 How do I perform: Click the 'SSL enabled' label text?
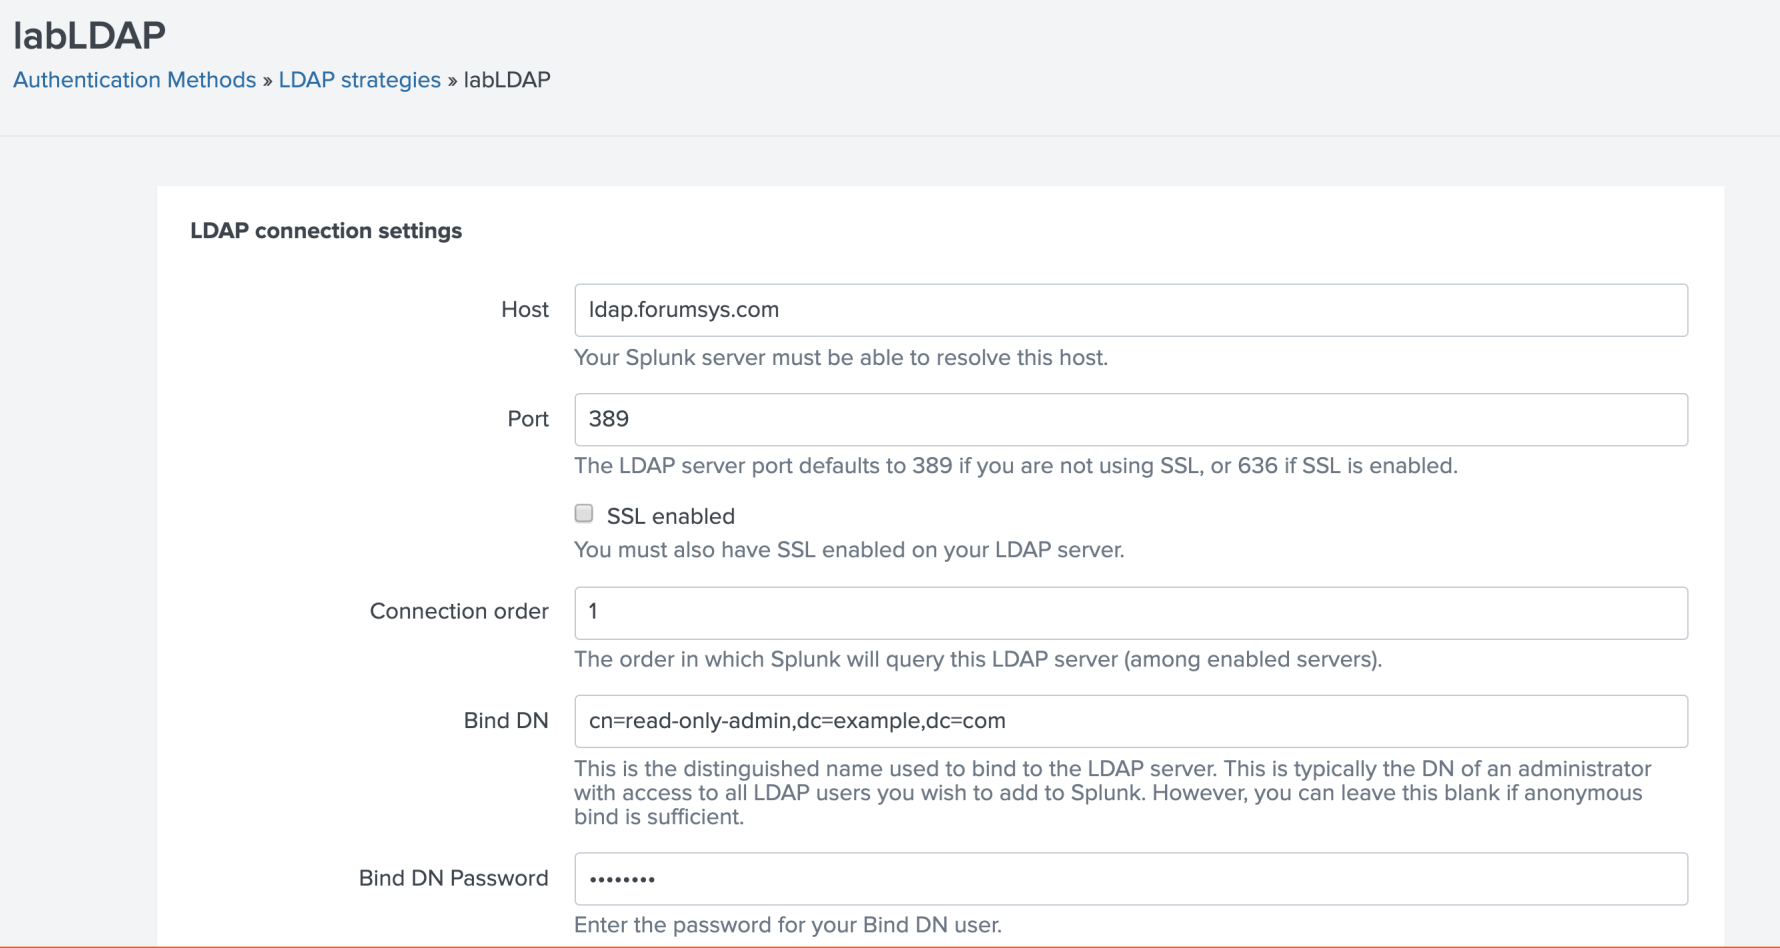[671, 516]
